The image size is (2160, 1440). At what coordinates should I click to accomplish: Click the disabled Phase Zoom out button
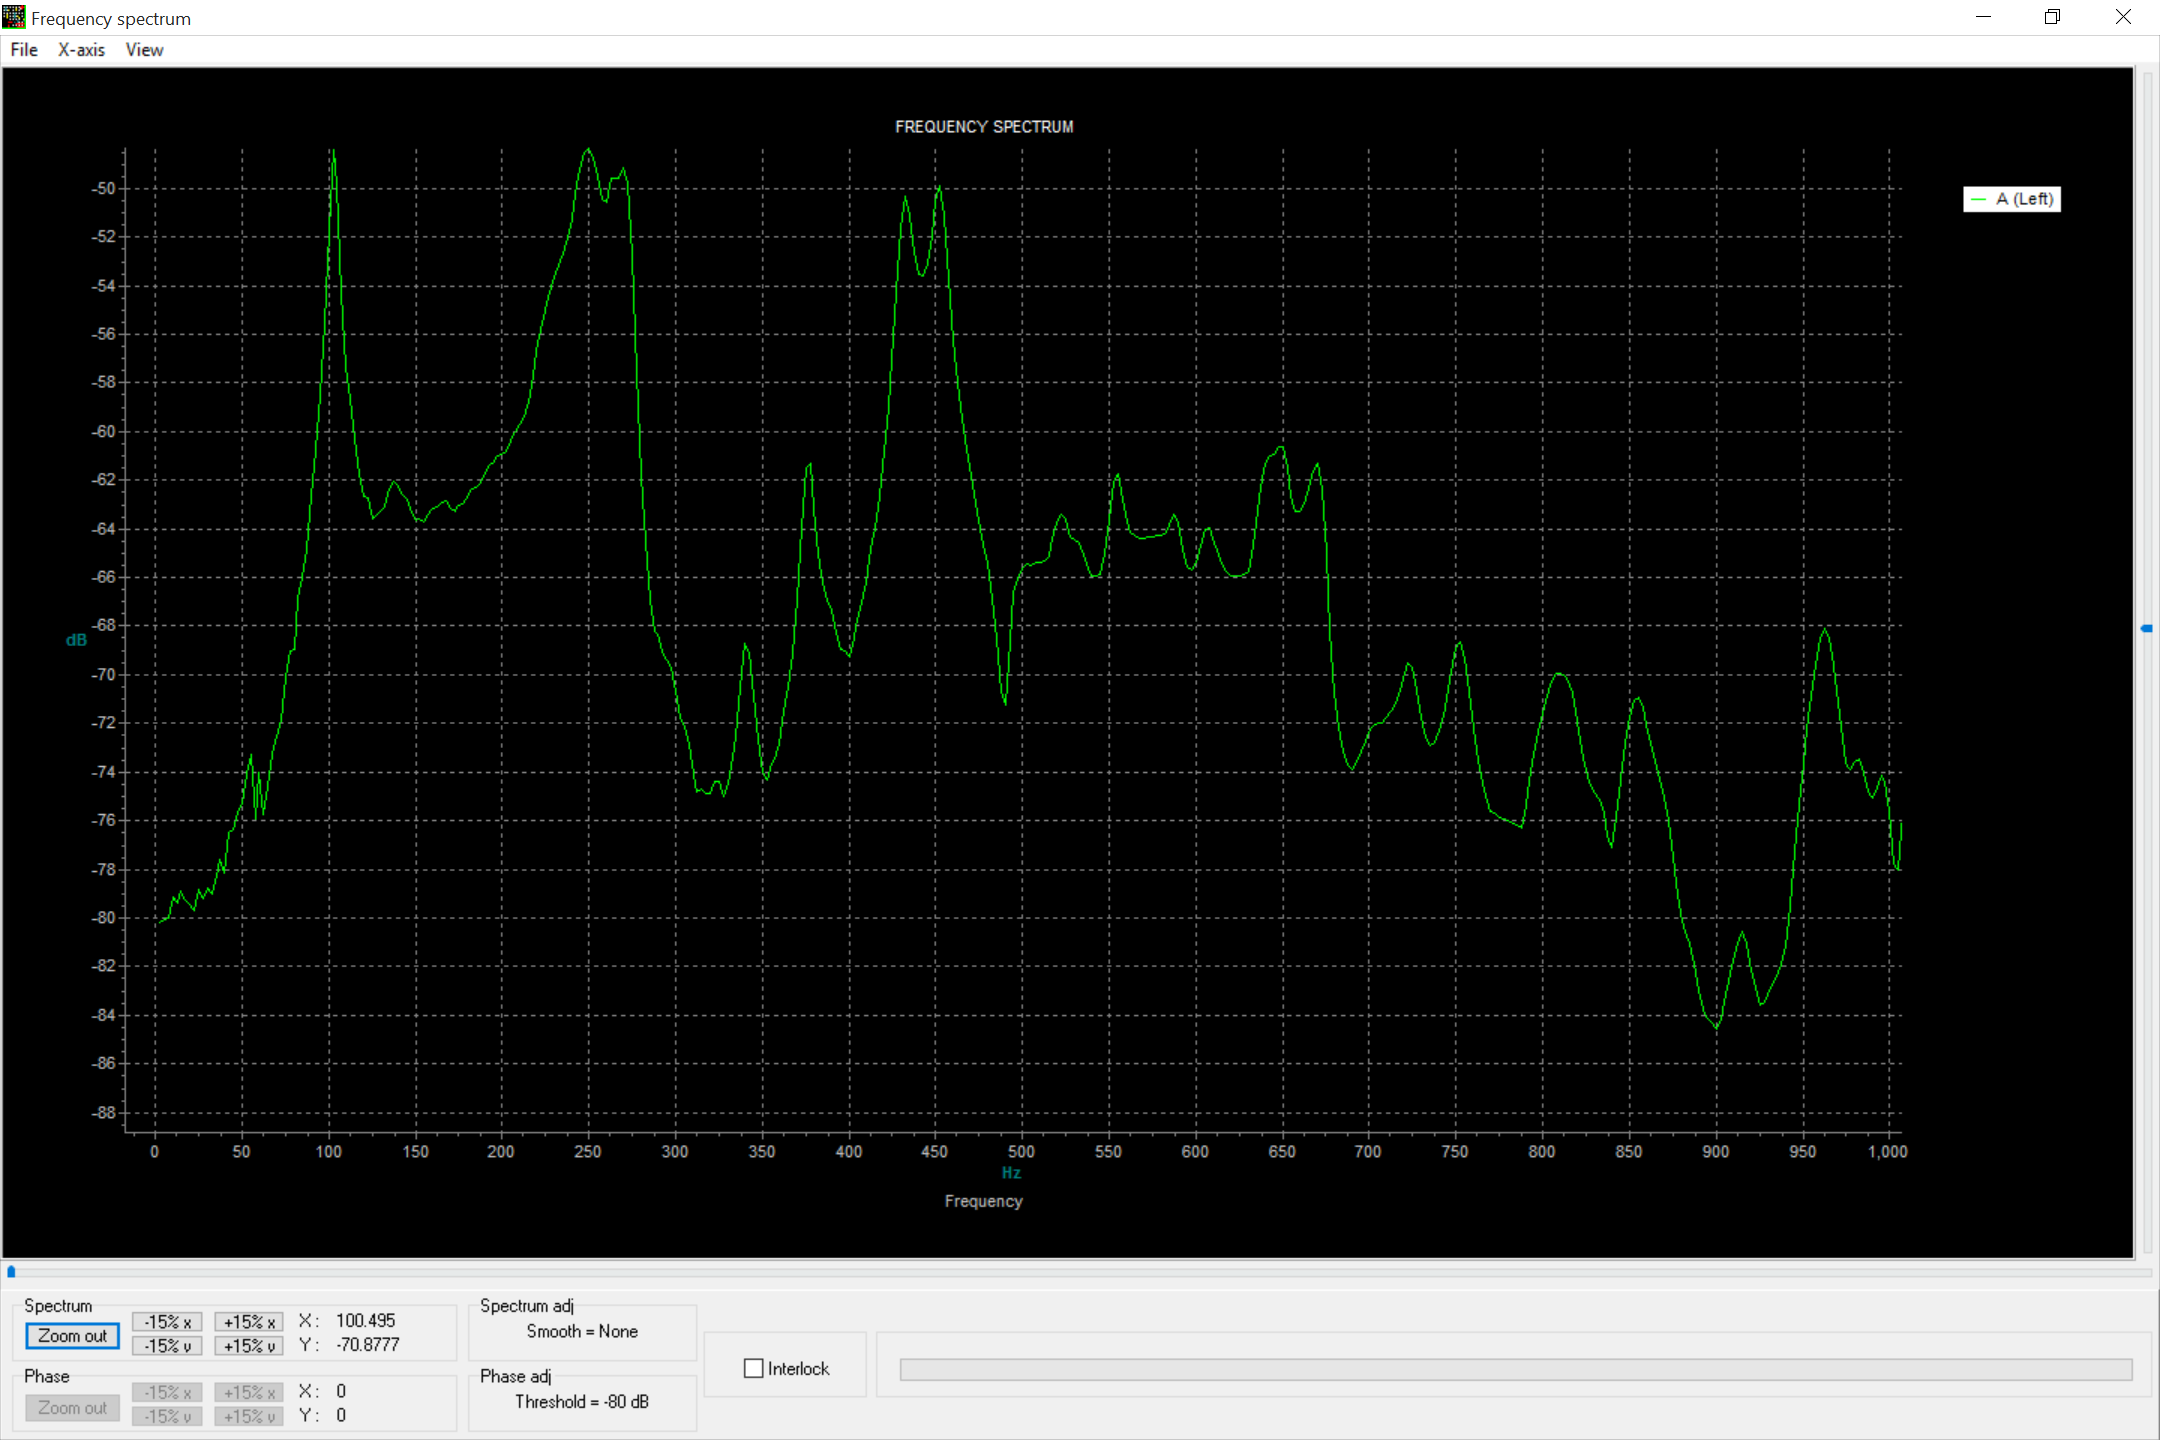click(72, 1408)
